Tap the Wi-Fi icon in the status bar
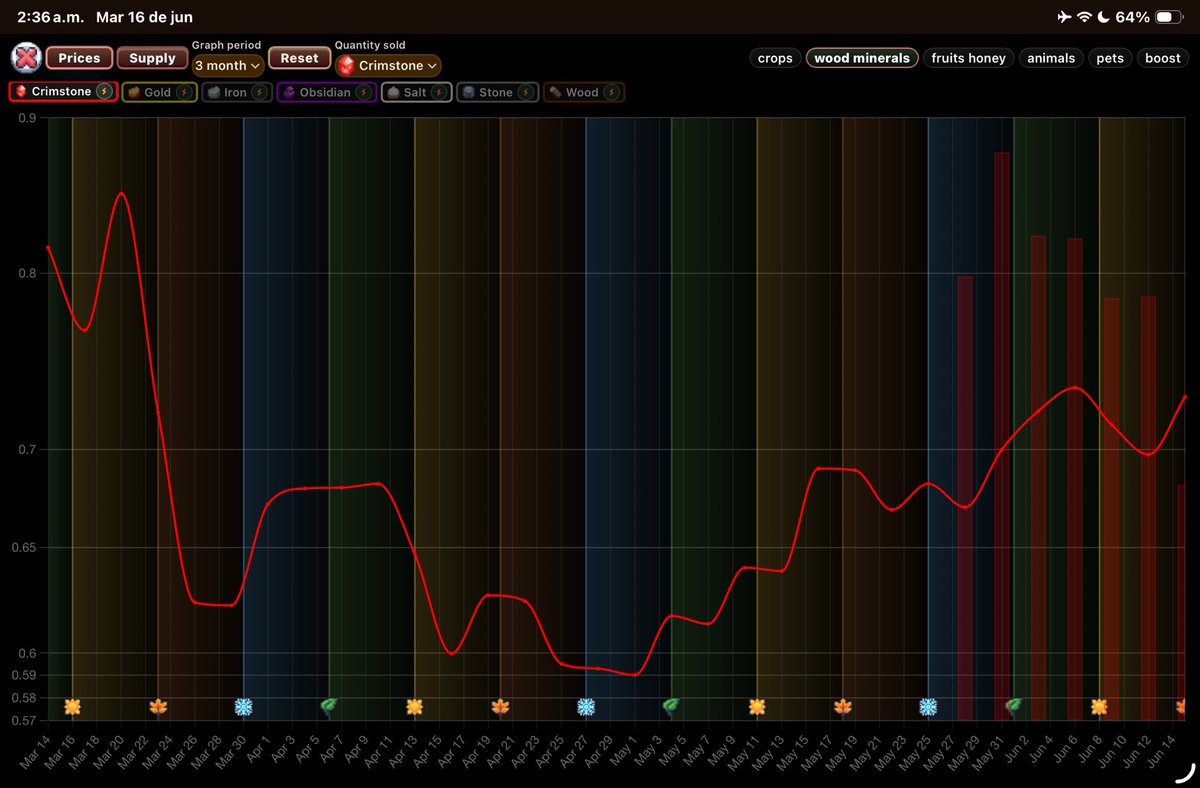 (x=1083, y=17)
